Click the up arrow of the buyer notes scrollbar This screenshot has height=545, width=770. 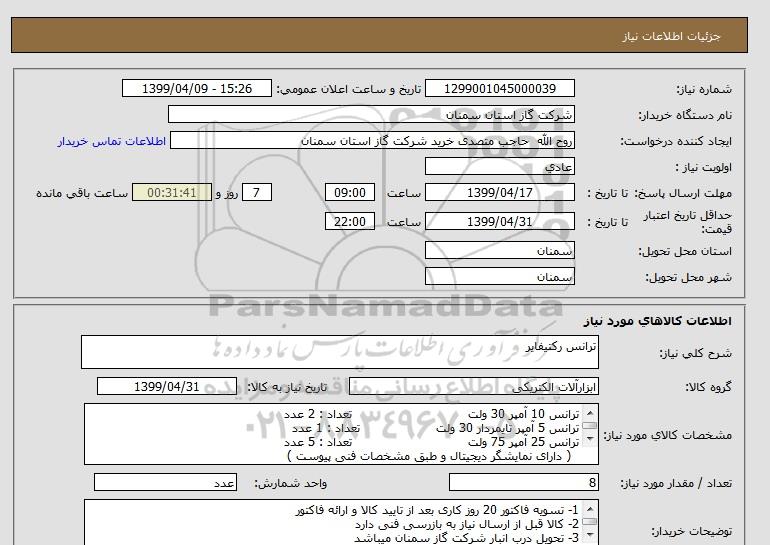click(590, 509)
